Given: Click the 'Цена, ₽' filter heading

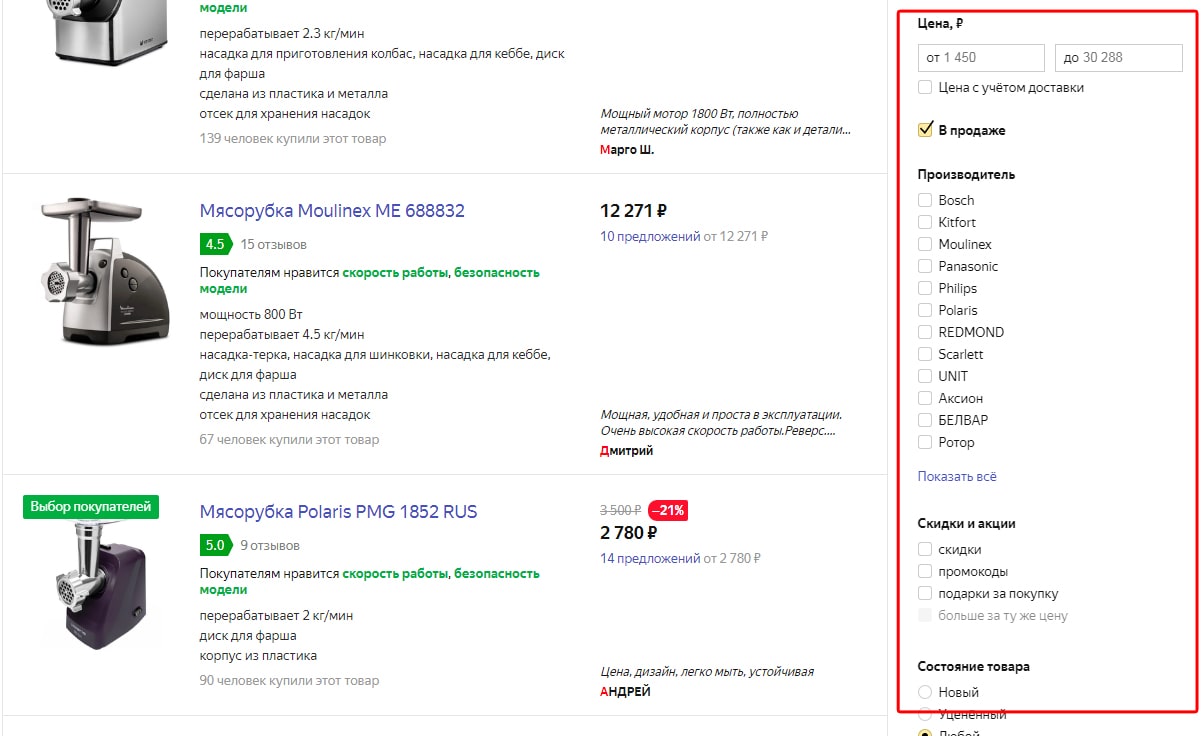Looking at the screenshot, I should coord(941,23).
